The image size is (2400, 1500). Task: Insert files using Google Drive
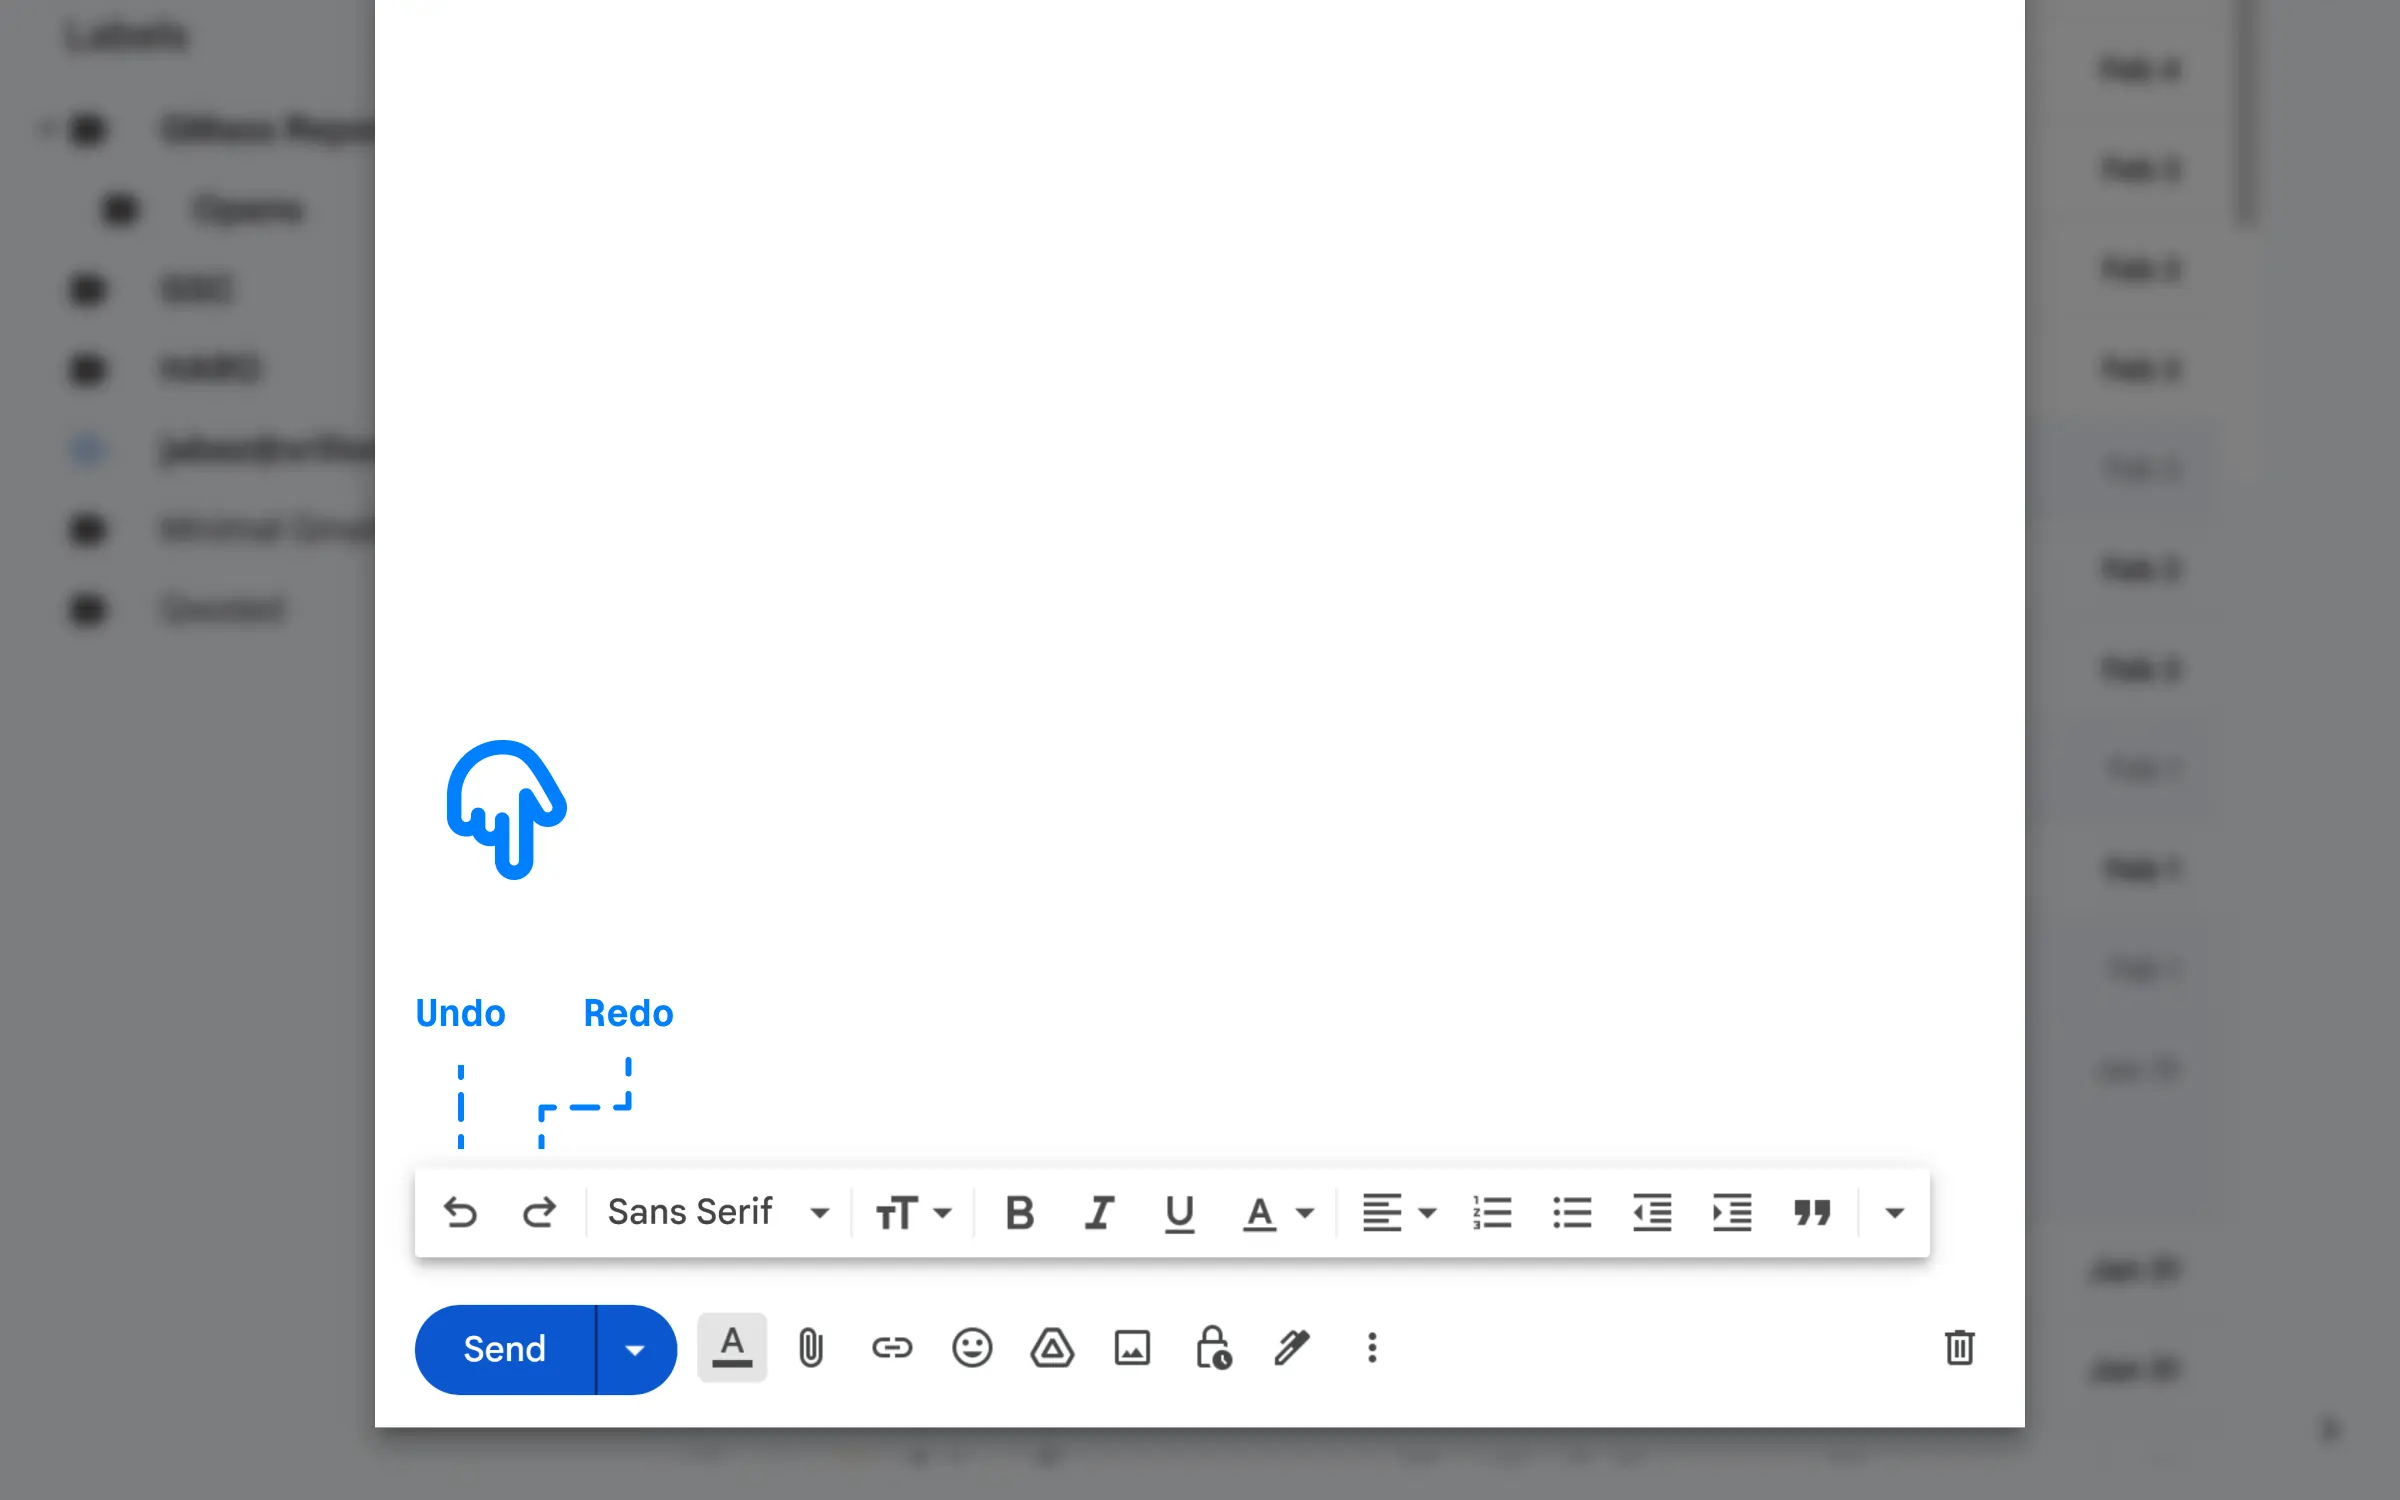pyautogui.click(x=1052, y=1347)
